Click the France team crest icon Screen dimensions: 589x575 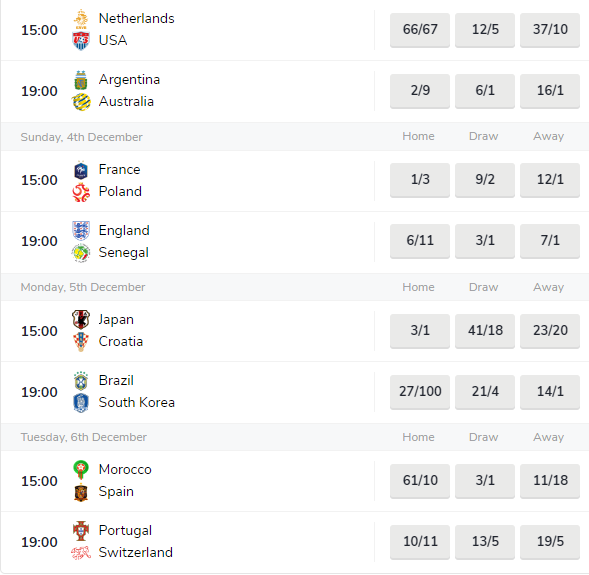pos(81,170)
